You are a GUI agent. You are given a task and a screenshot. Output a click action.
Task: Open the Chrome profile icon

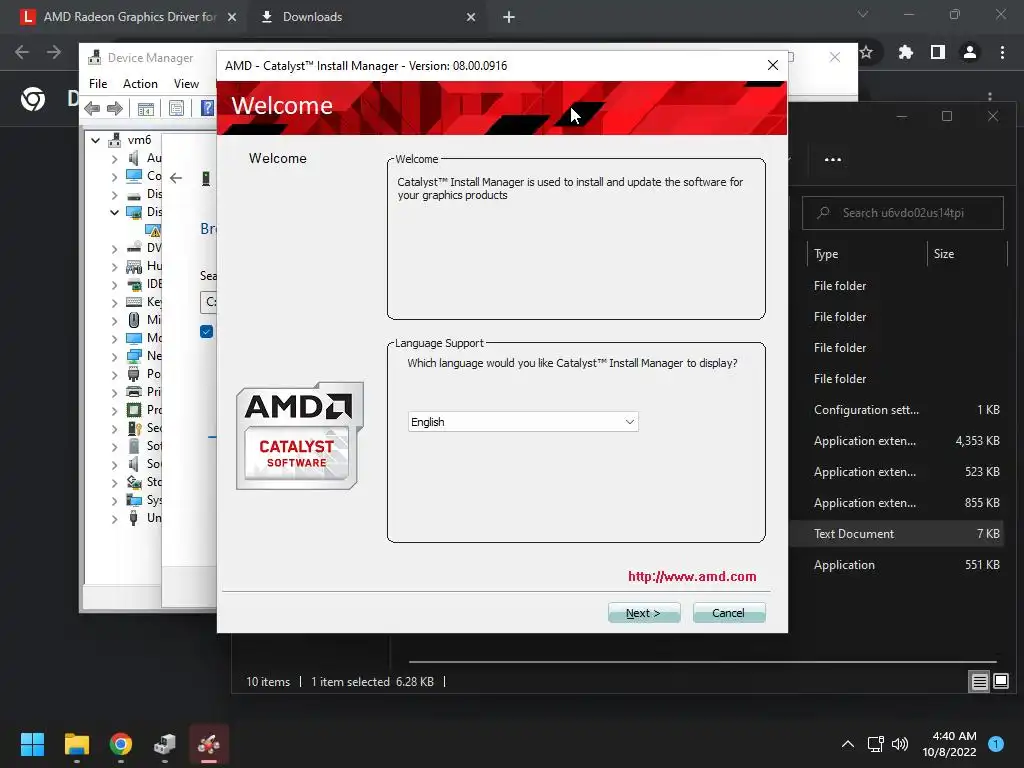pyautogui.click(x=970, y=52)
